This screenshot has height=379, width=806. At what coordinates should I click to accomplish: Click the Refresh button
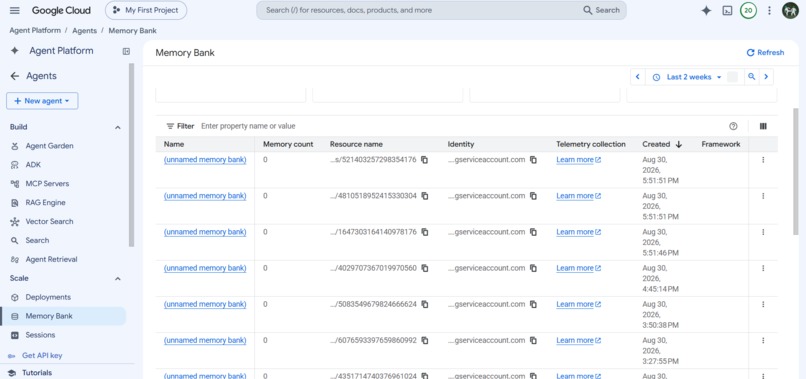pos(765,52)
